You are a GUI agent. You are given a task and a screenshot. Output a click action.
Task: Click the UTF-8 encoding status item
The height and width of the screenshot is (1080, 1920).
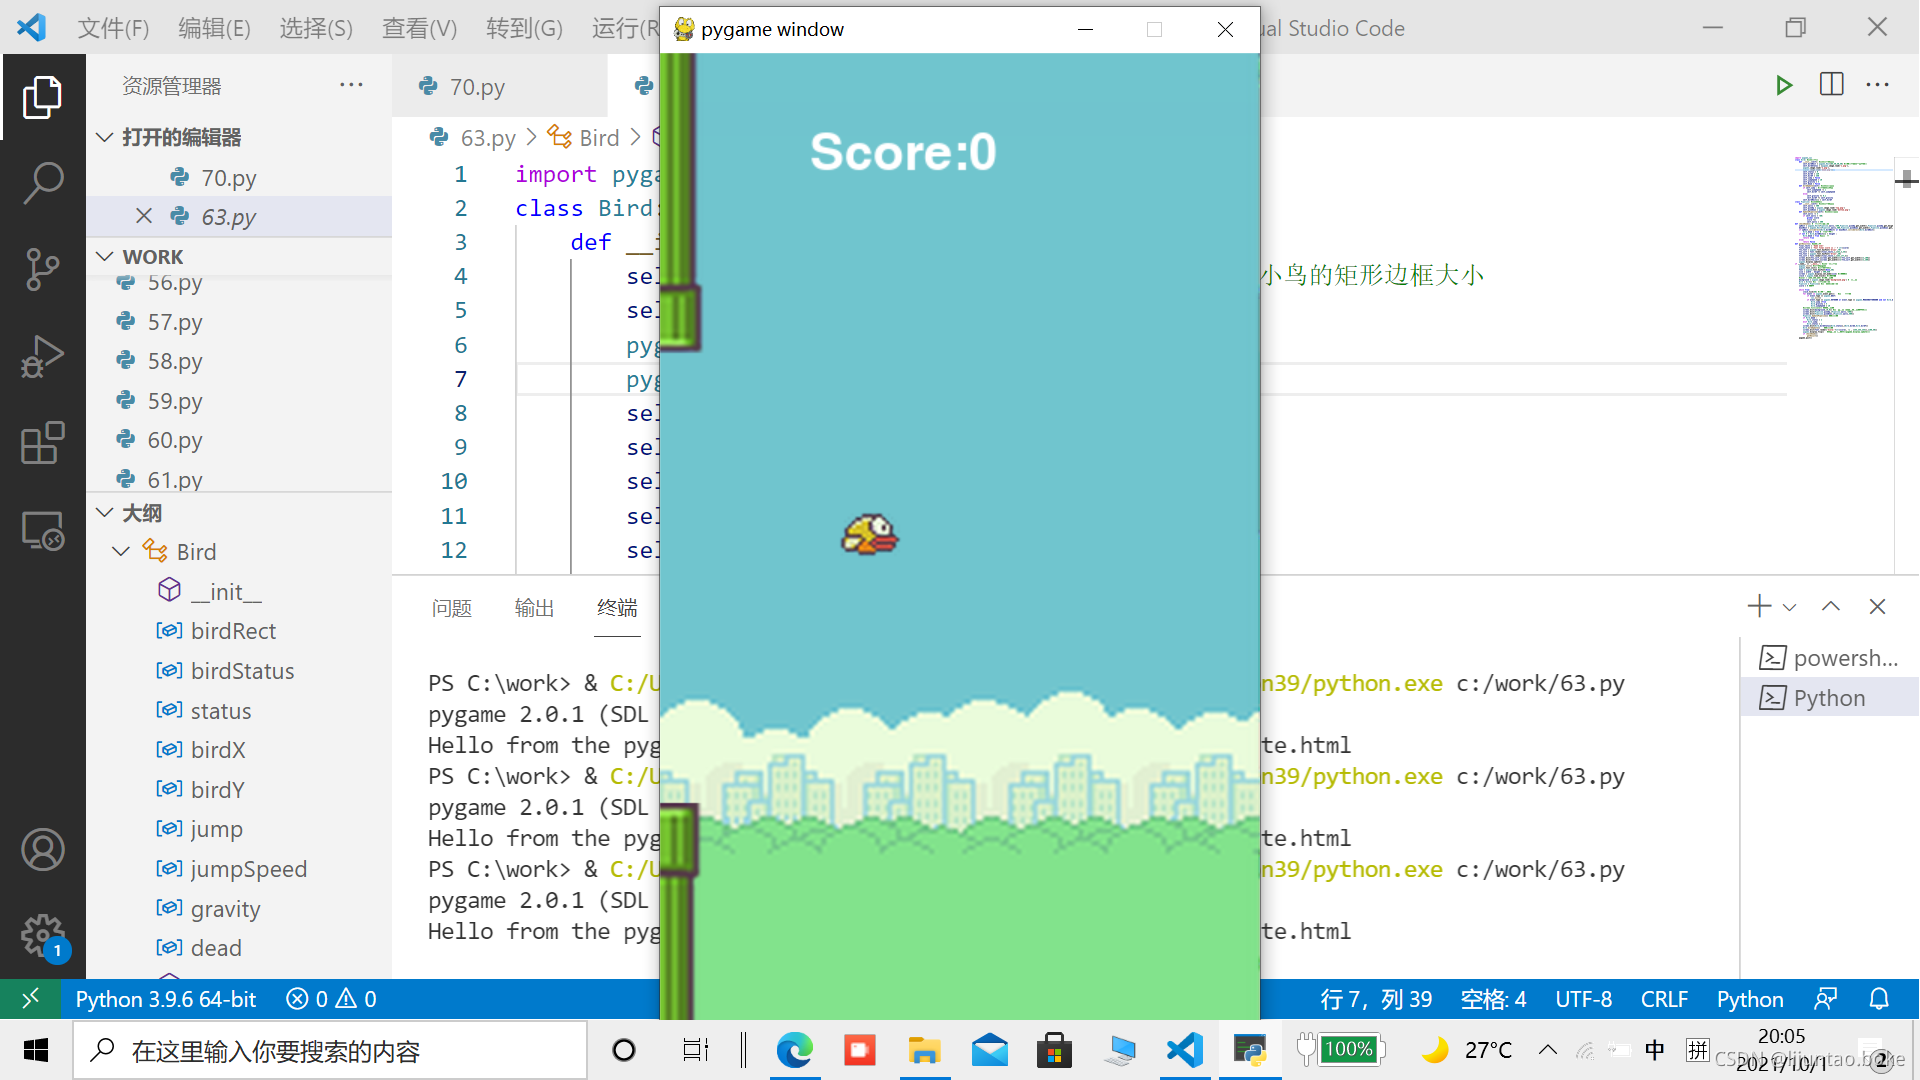click(1583, 999)
